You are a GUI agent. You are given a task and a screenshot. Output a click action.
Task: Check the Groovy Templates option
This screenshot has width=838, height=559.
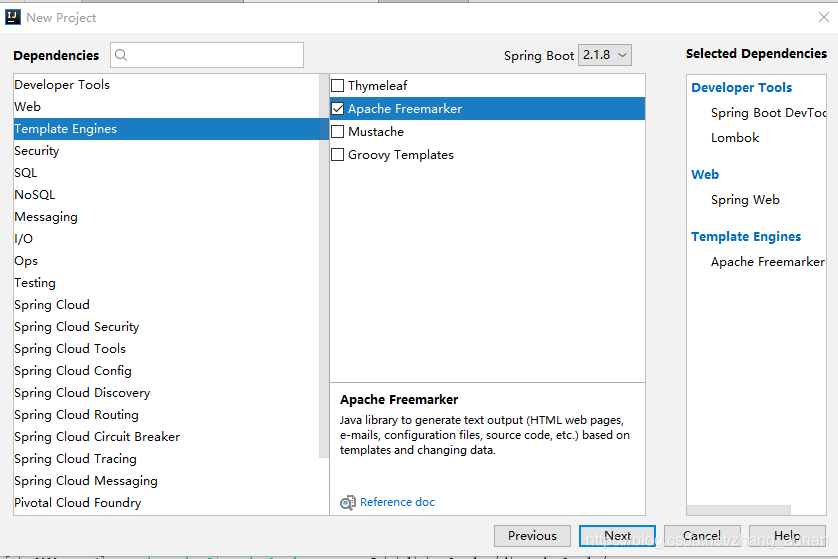click(338, 155)
